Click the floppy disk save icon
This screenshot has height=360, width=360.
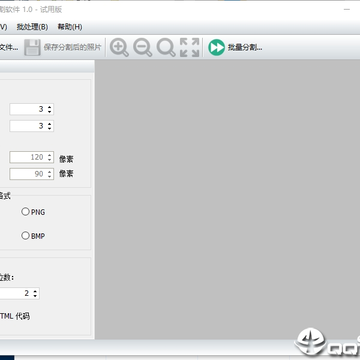pyautogui.click(x=32, y=47)
